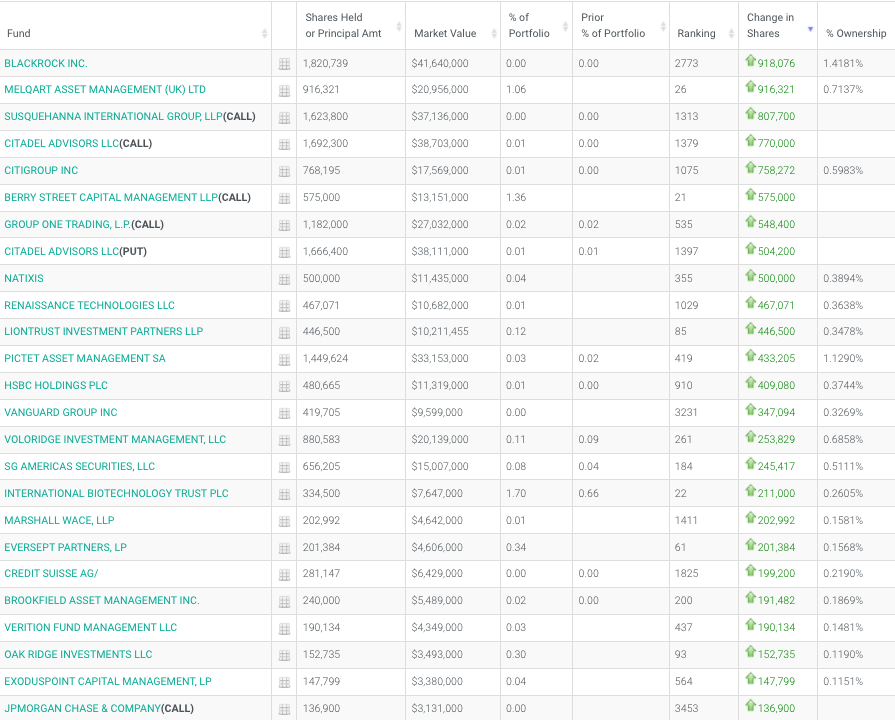Click grid icon in INTERNATIONAL BIOTECHNOLOGY TRUST row

[x=284, y=494]
